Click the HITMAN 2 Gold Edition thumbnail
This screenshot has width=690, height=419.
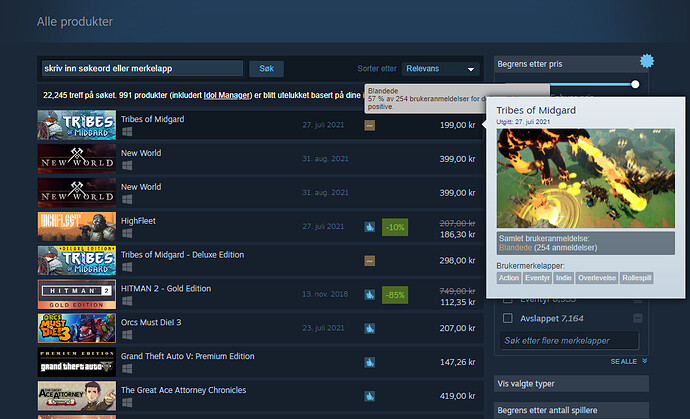pos(77,294)
